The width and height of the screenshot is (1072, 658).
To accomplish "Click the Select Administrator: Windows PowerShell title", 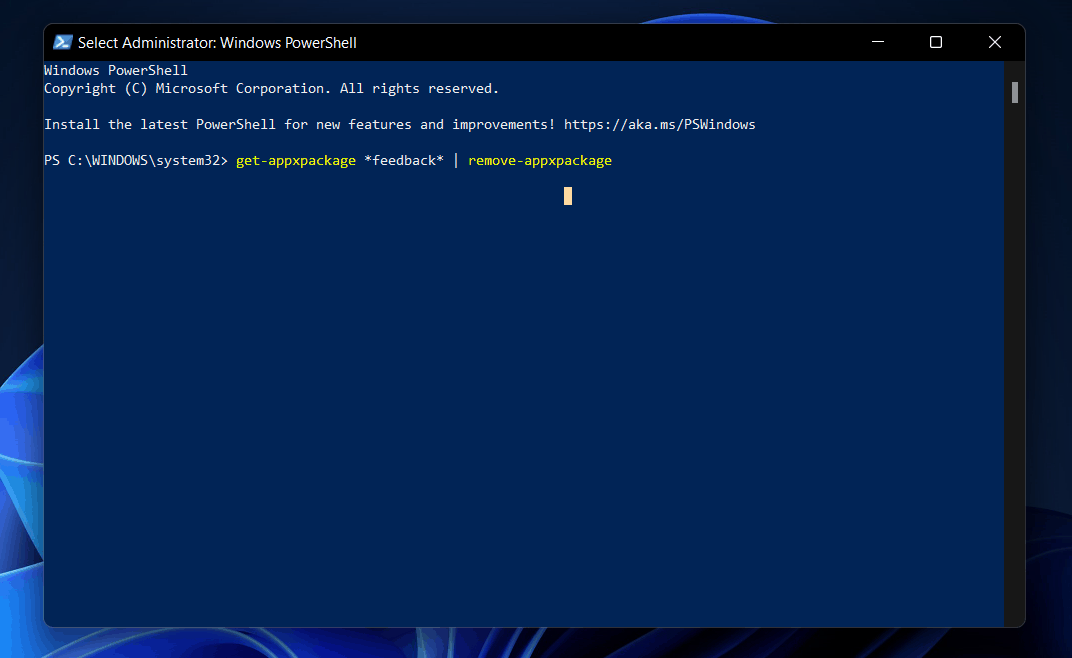I will click(214, 42).
